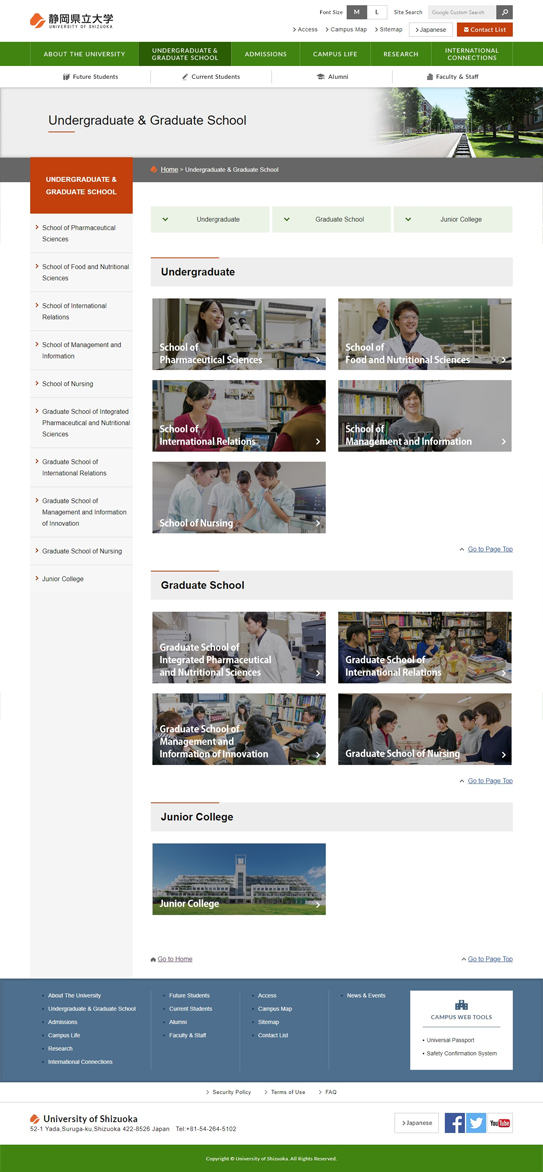Open the Contact List button
This screenshot has width=543, height=1172.
coord(485,30)
